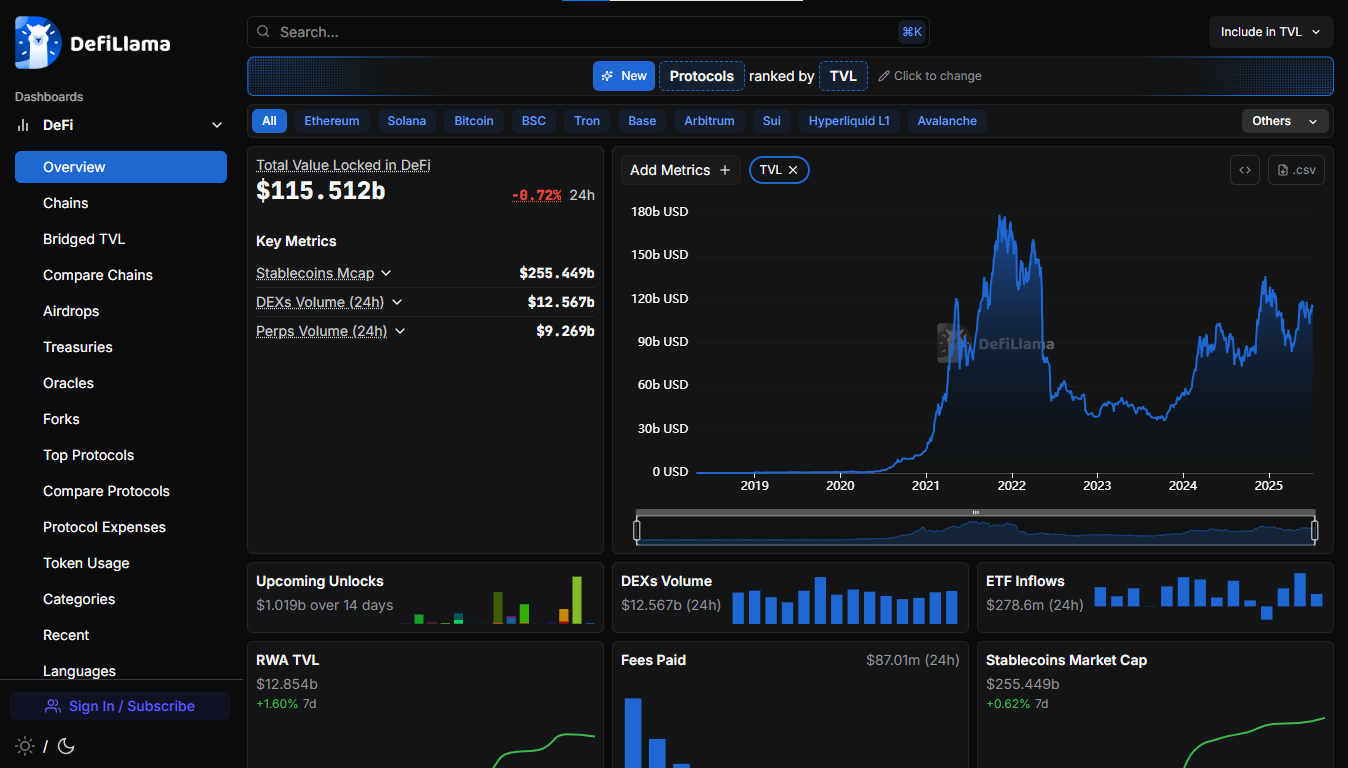Click the DeFi bar chart dashboard icon
The image size is (1348, 768).
pyautogui.click(x=23, y=125)
